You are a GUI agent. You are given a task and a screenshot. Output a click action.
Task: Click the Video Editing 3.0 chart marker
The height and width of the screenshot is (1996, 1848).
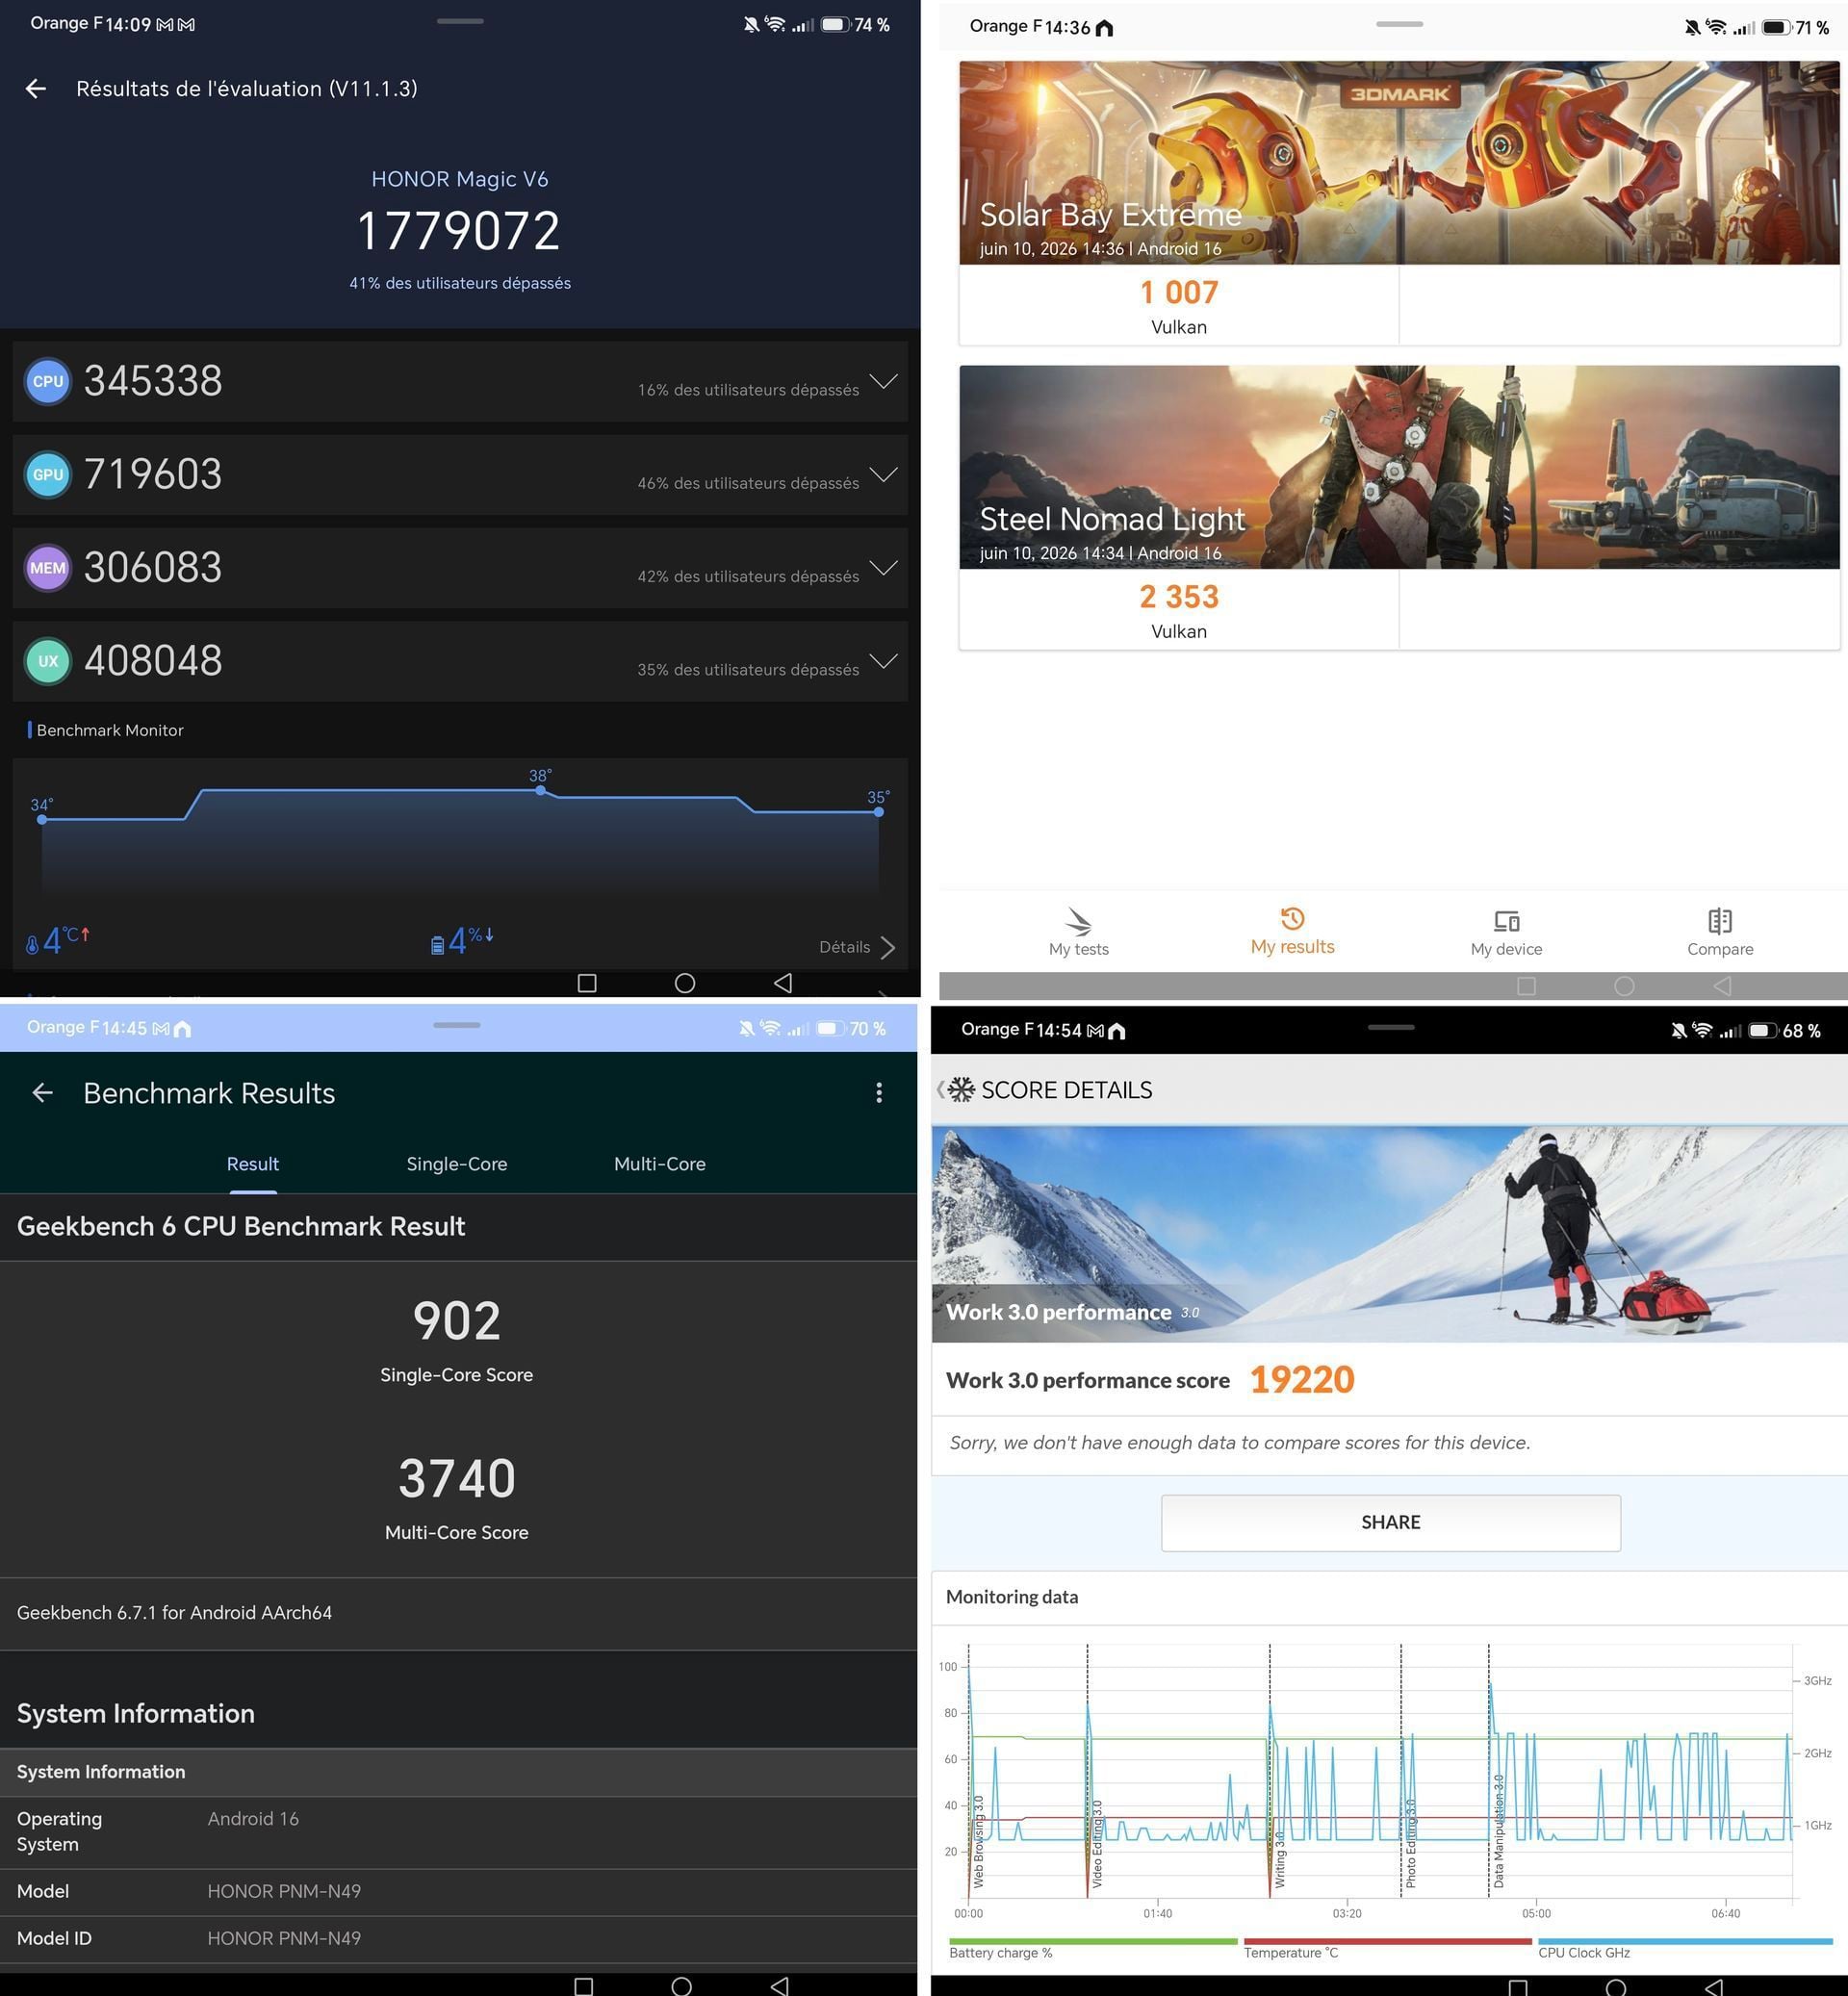(x=1097, y=1844)
